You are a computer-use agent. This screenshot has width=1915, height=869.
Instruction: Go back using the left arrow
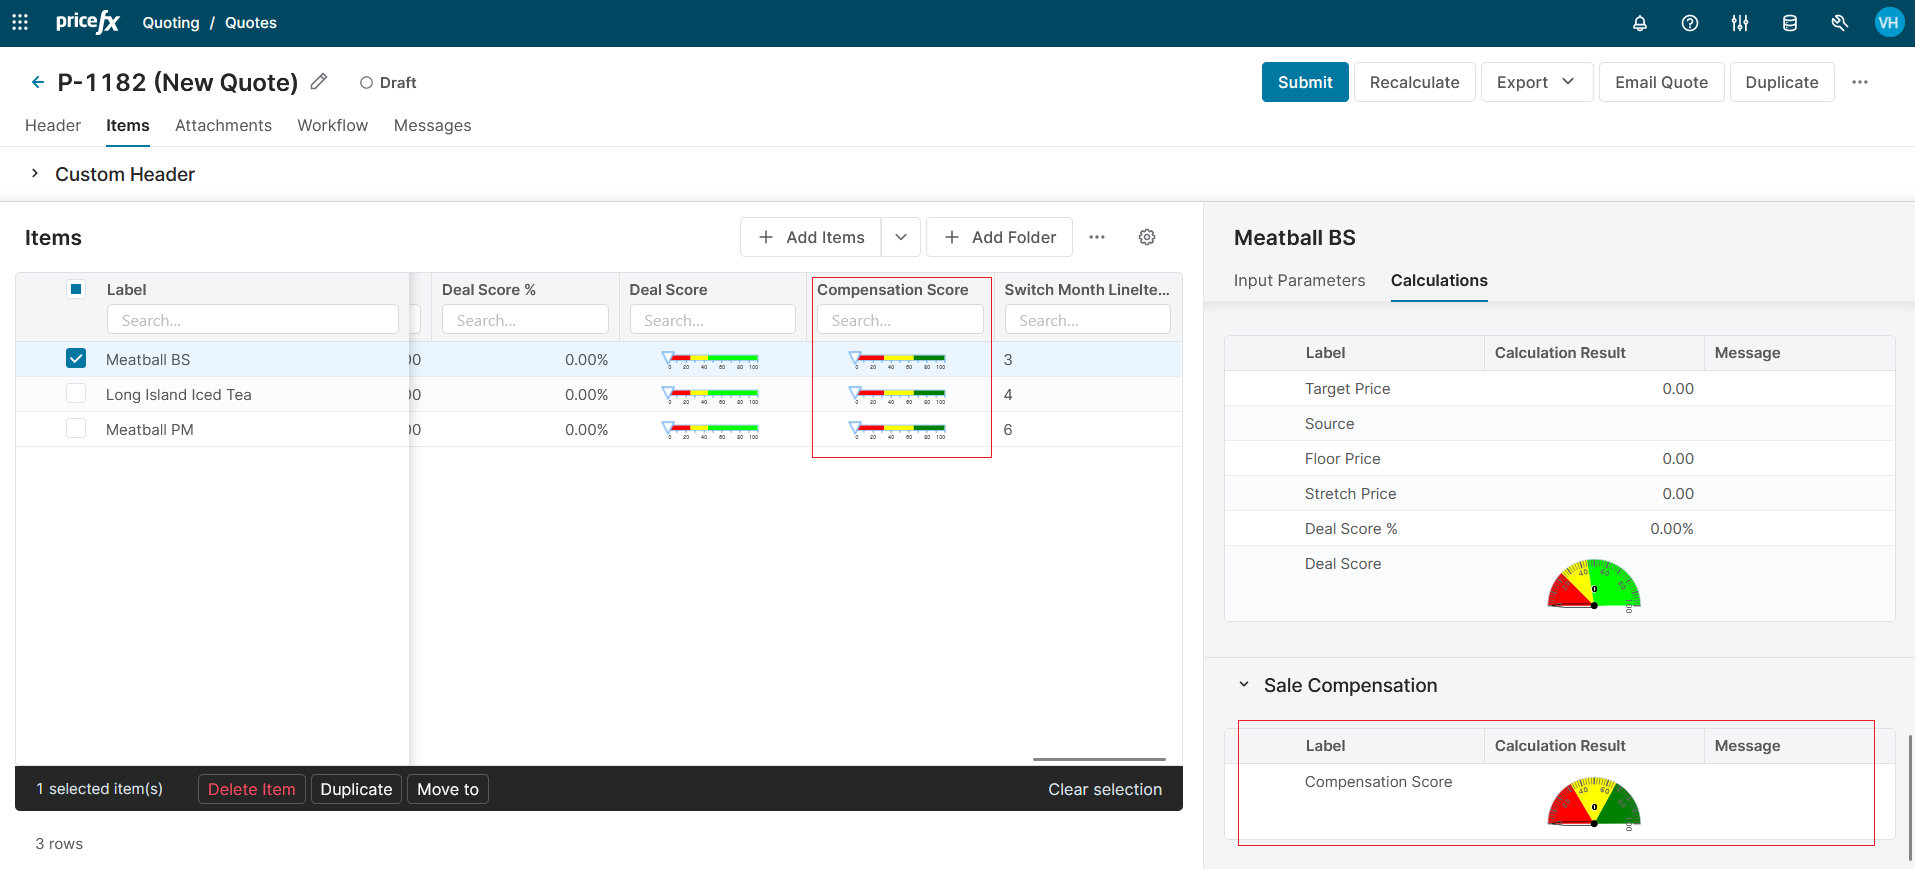(37, 82)
